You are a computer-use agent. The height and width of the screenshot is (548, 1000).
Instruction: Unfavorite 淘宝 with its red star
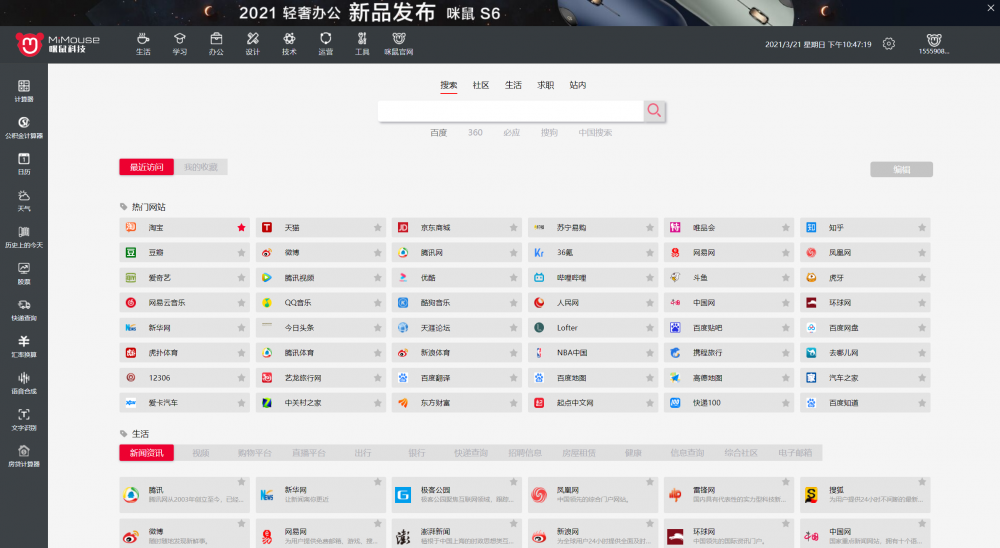click(241, 228)
